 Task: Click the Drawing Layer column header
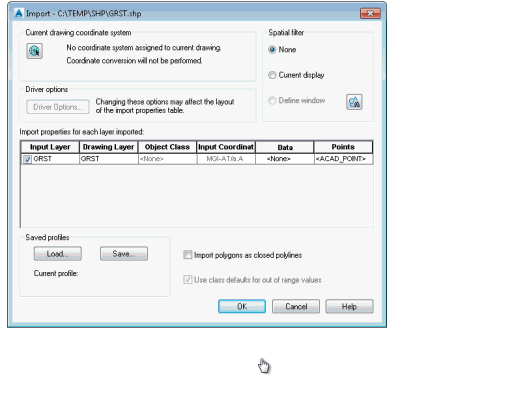(109, 147)
